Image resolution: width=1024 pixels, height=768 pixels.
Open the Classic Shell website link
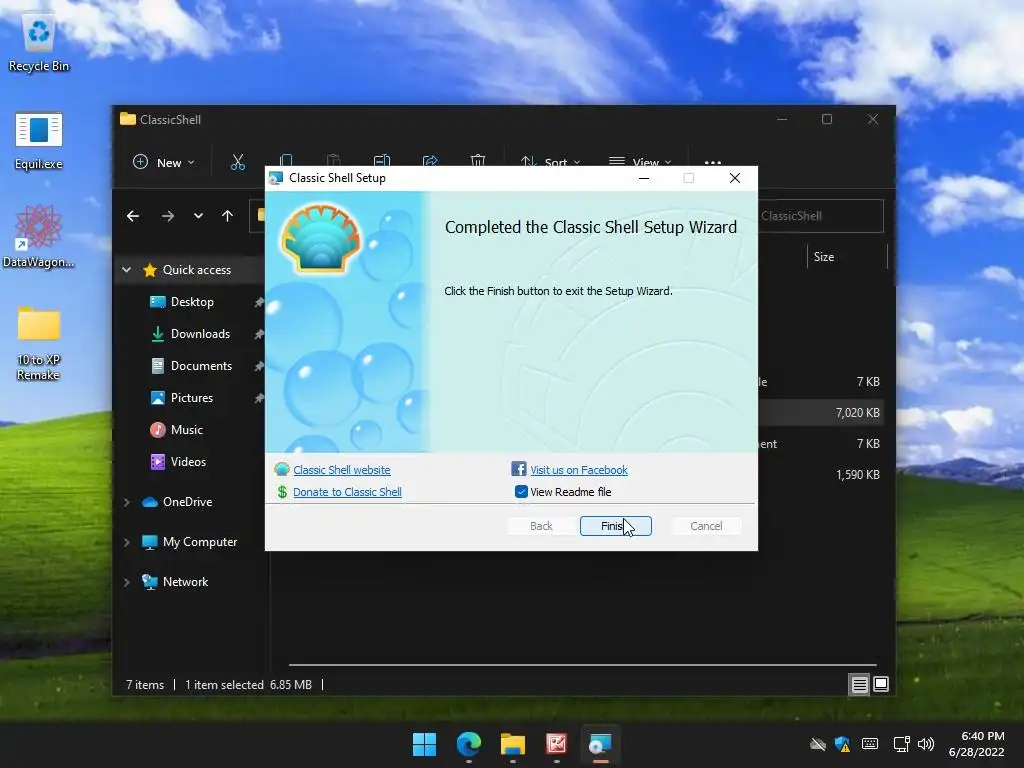(342, 470)
